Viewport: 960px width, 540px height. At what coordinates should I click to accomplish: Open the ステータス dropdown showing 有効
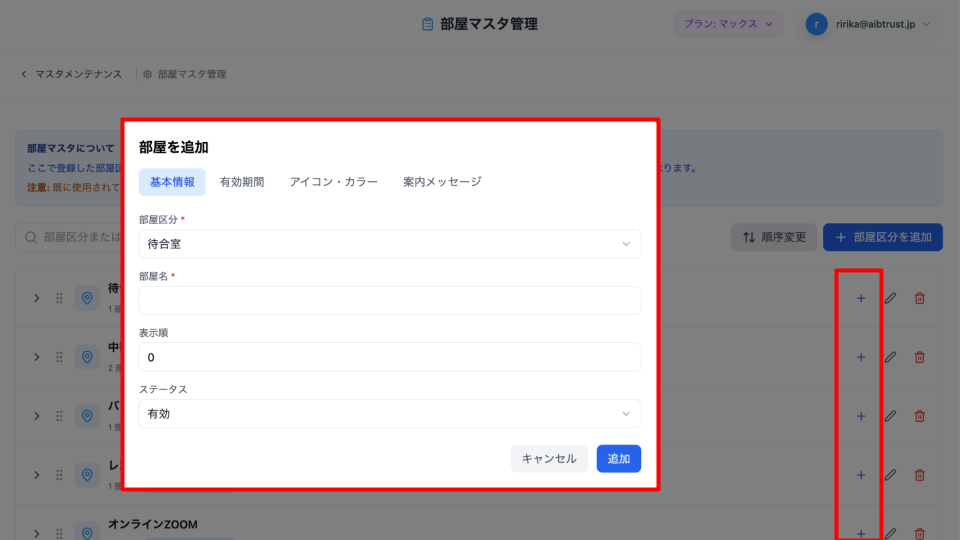[389, 414]
